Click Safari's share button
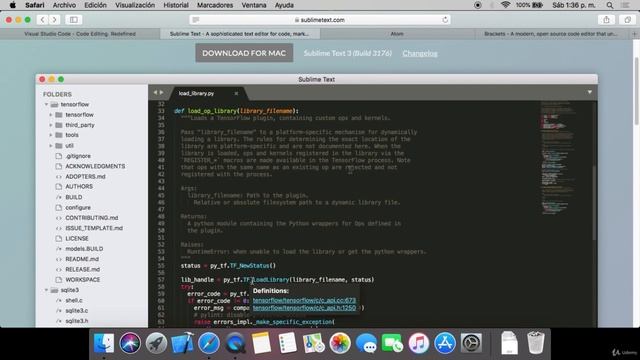The height and width of the screenshot is (360, 640). [607, 20]
